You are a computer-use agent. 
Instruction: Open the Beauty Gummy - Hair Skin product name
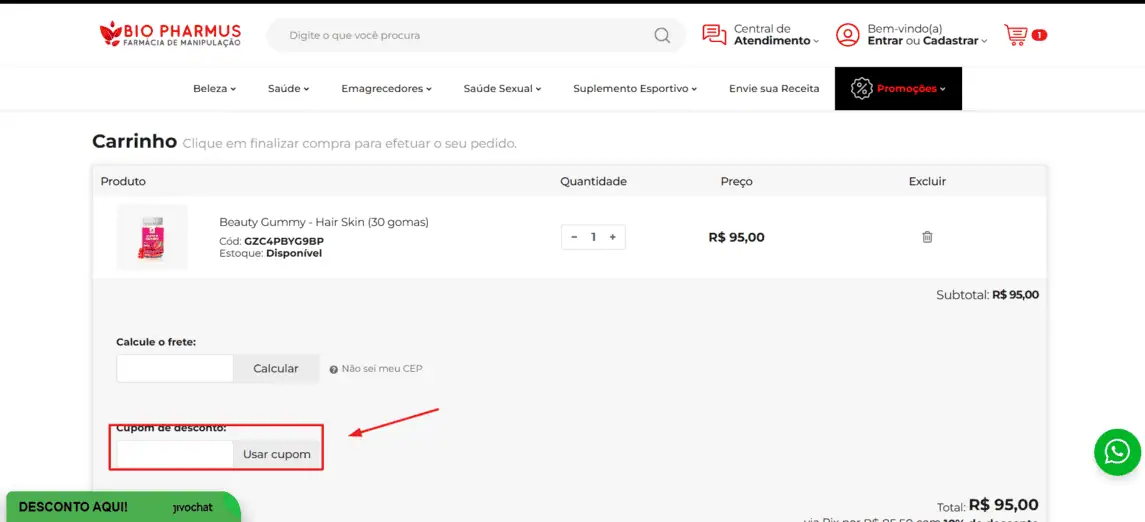(x=323, y=222)
